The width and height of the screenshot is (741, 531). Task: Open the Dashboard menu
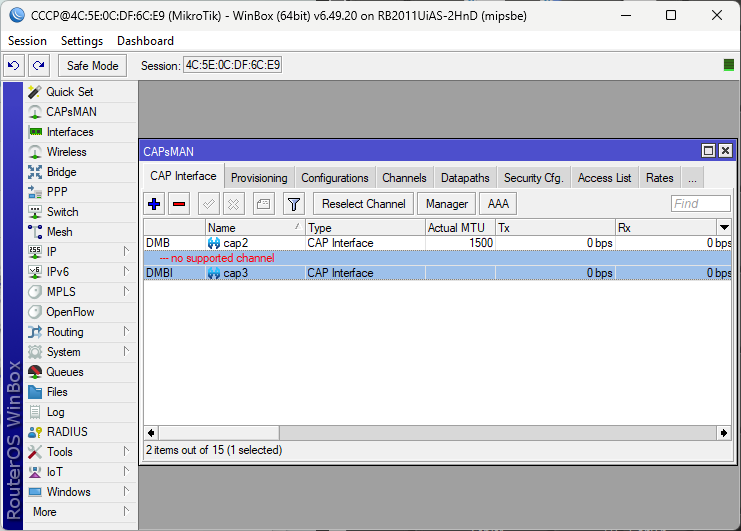[x=146, y=41]
